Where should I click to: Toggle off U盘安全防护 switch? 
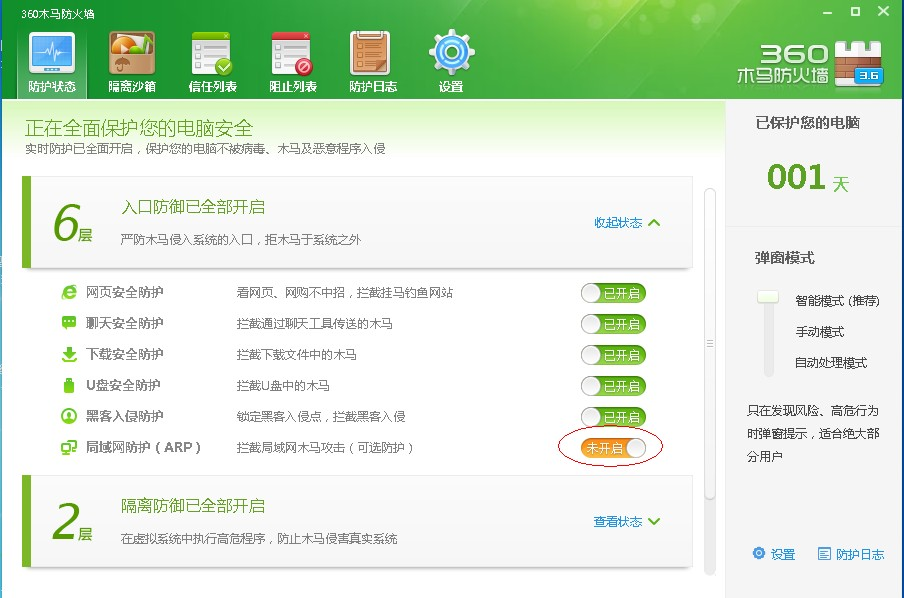click(613, 386)
